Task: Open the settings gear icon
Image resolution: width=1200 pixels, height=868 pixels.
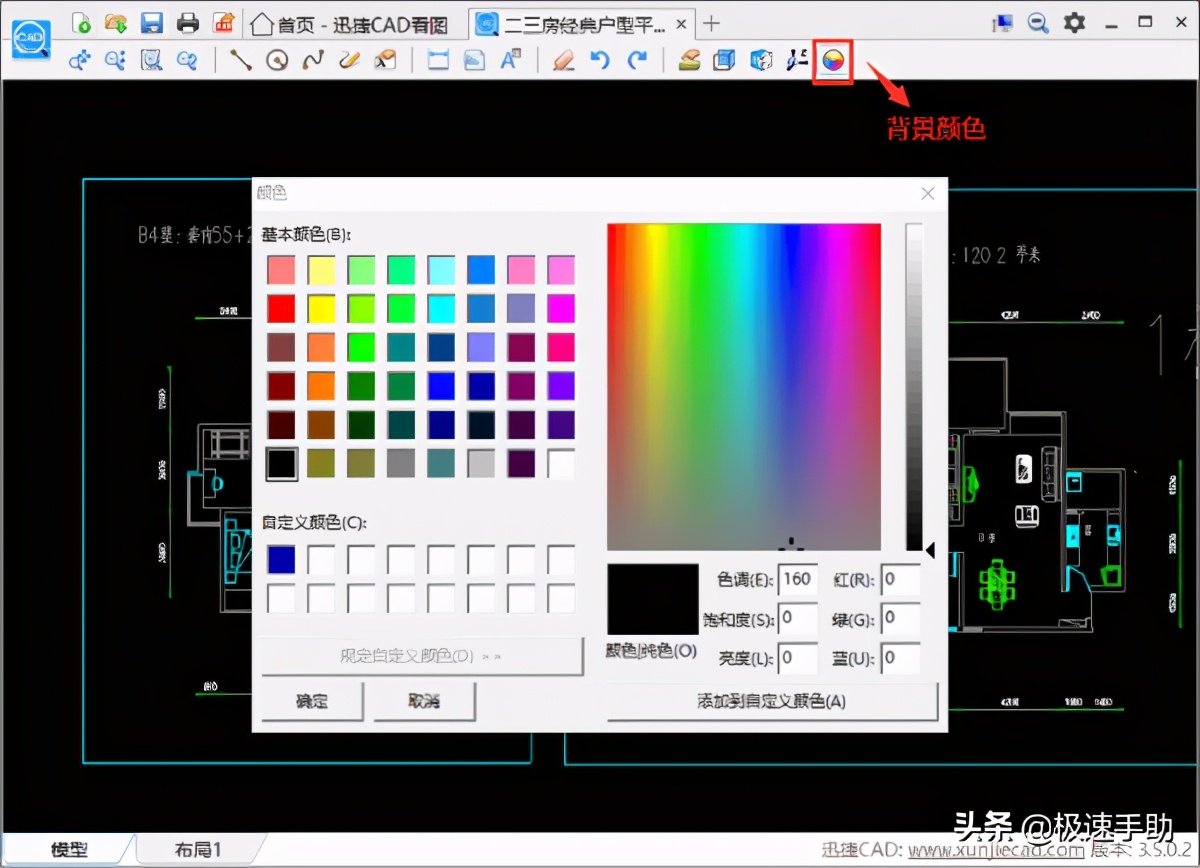Action: pyautogui.click(x=1074, y=22)
